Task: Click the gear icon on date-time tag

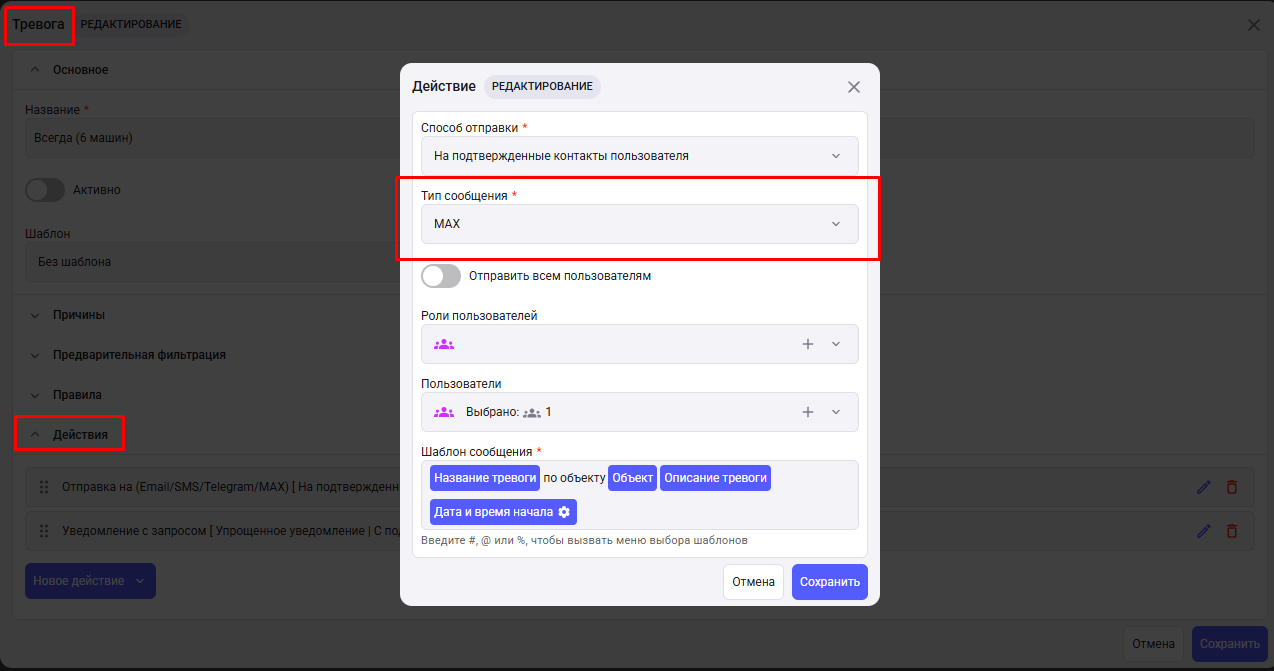Action: [x=564, y=512]
